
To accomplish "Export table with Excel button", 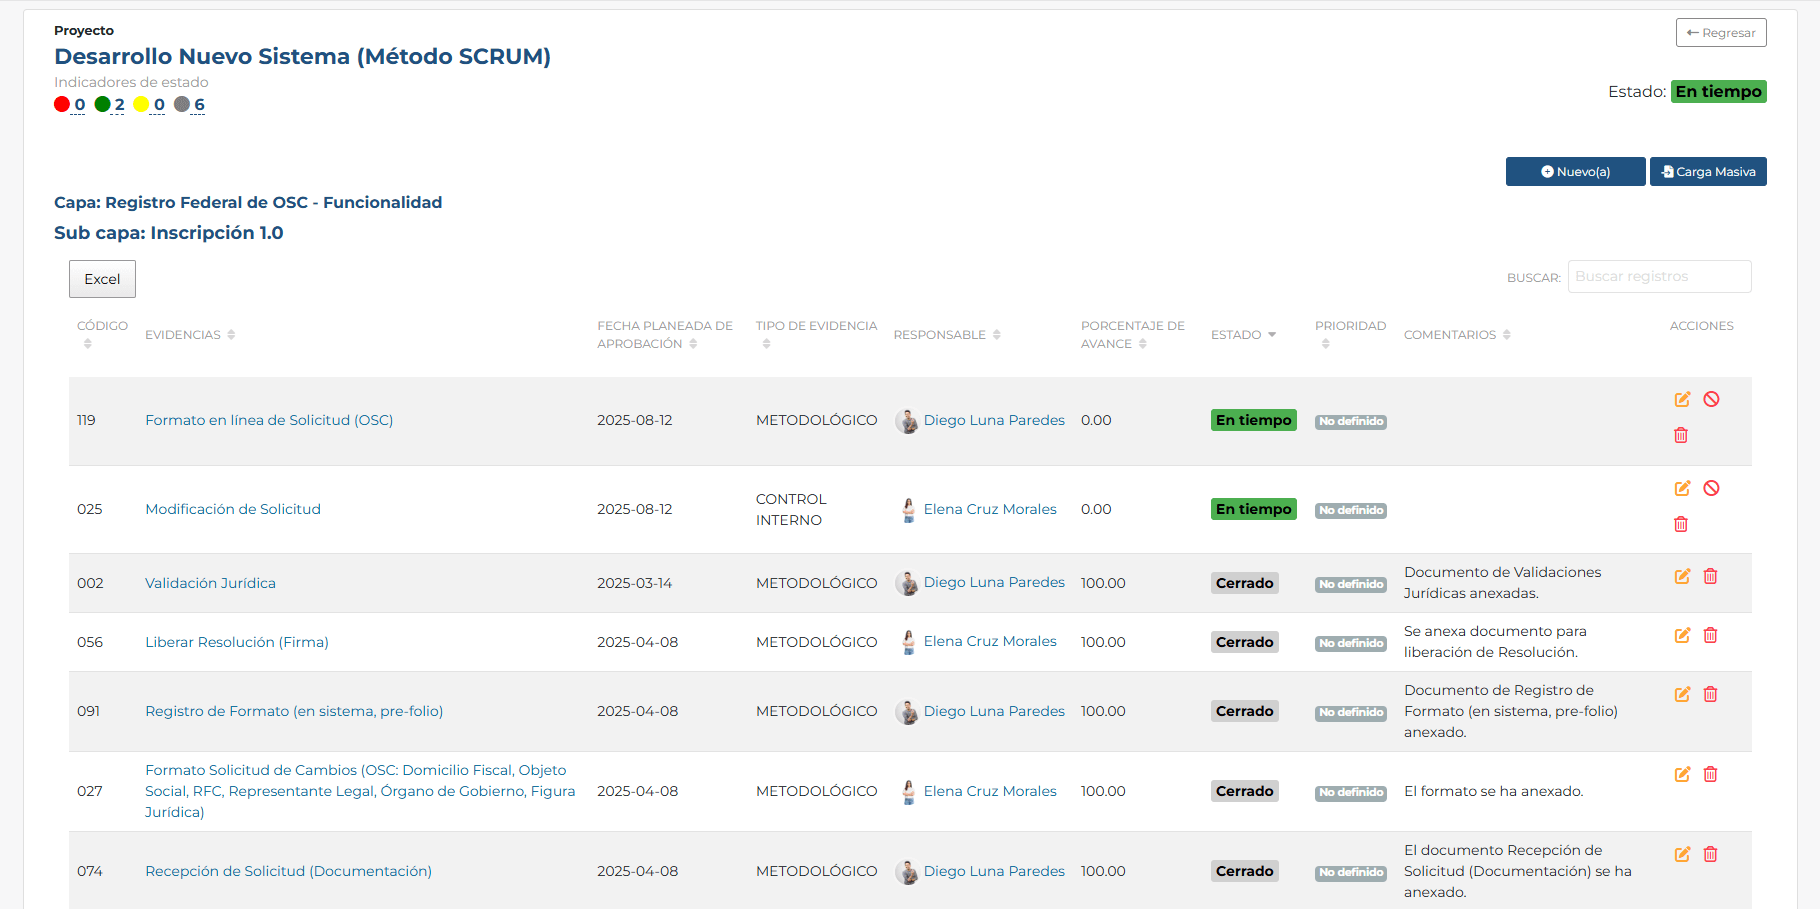I will coord(102,279).
